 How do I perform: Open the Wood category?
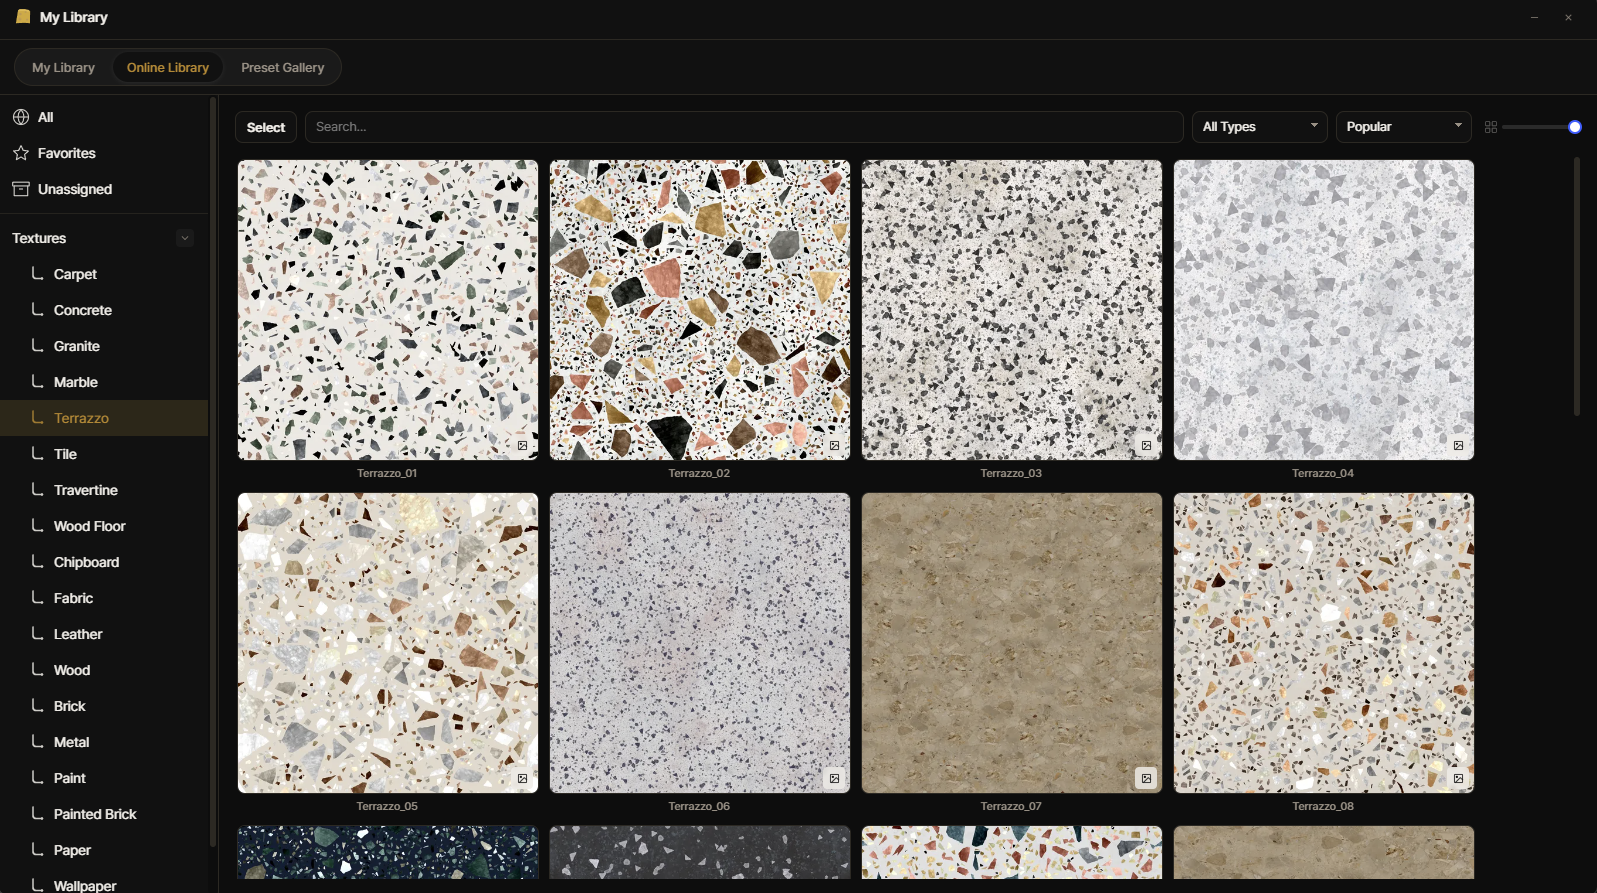(104, 670)
